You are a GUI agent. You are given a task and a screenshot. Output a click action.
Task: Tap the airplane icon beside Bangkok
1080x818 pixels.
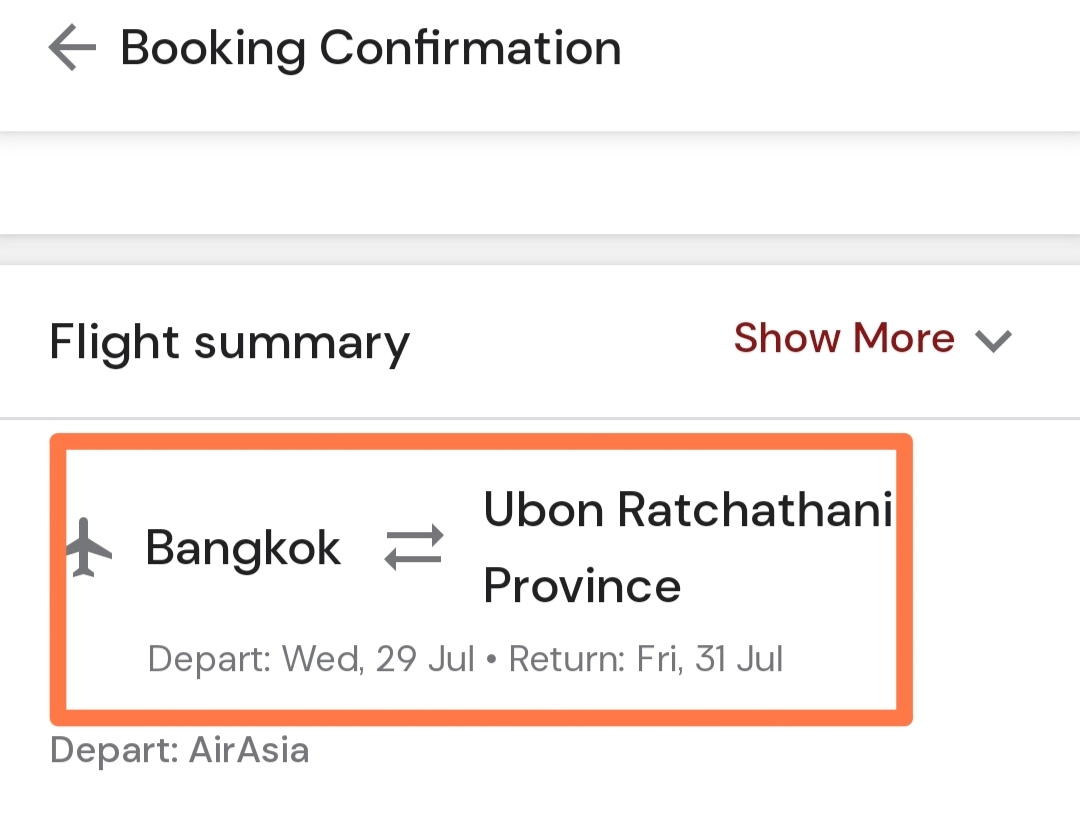(x=91, y=548)
